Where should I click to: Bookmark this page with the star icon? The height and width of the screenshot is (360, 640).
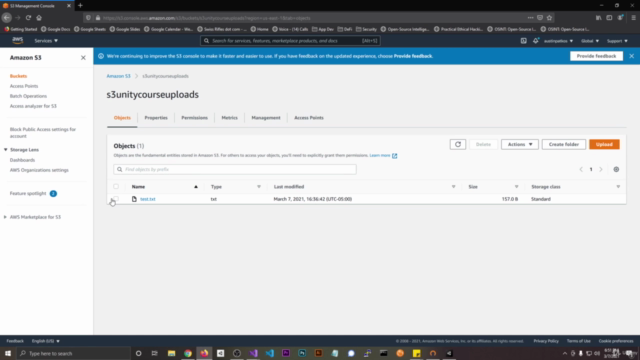(x=549, y=18)
